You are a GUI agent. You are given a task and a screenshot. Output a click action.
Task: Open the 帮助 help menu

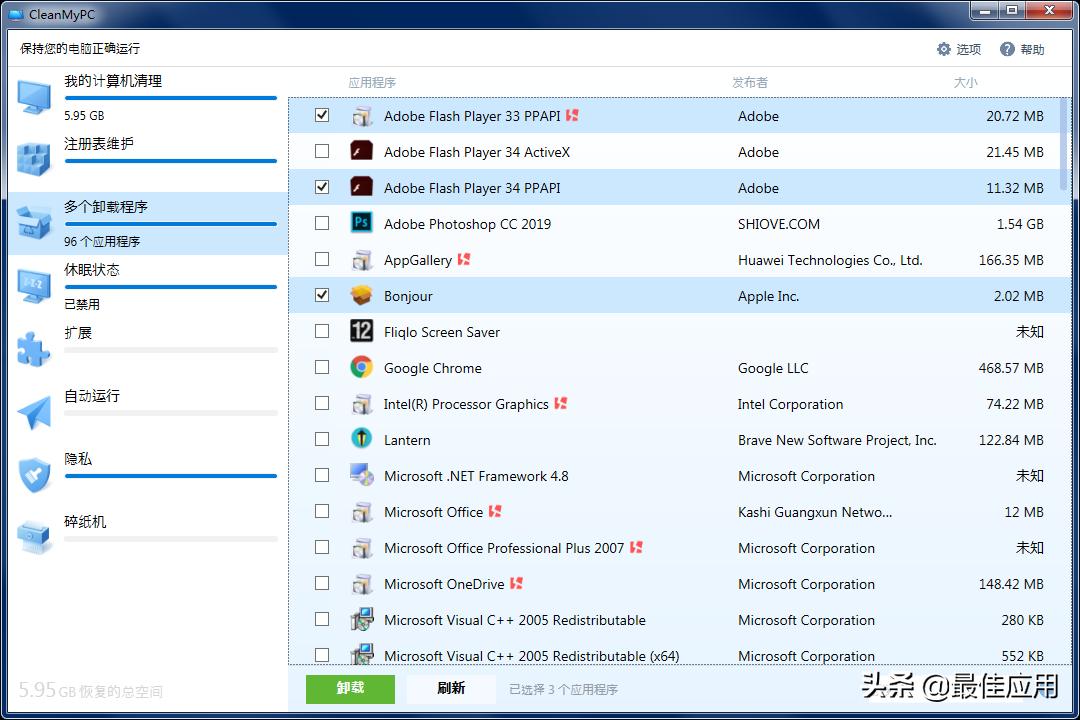click(1022, 49)
